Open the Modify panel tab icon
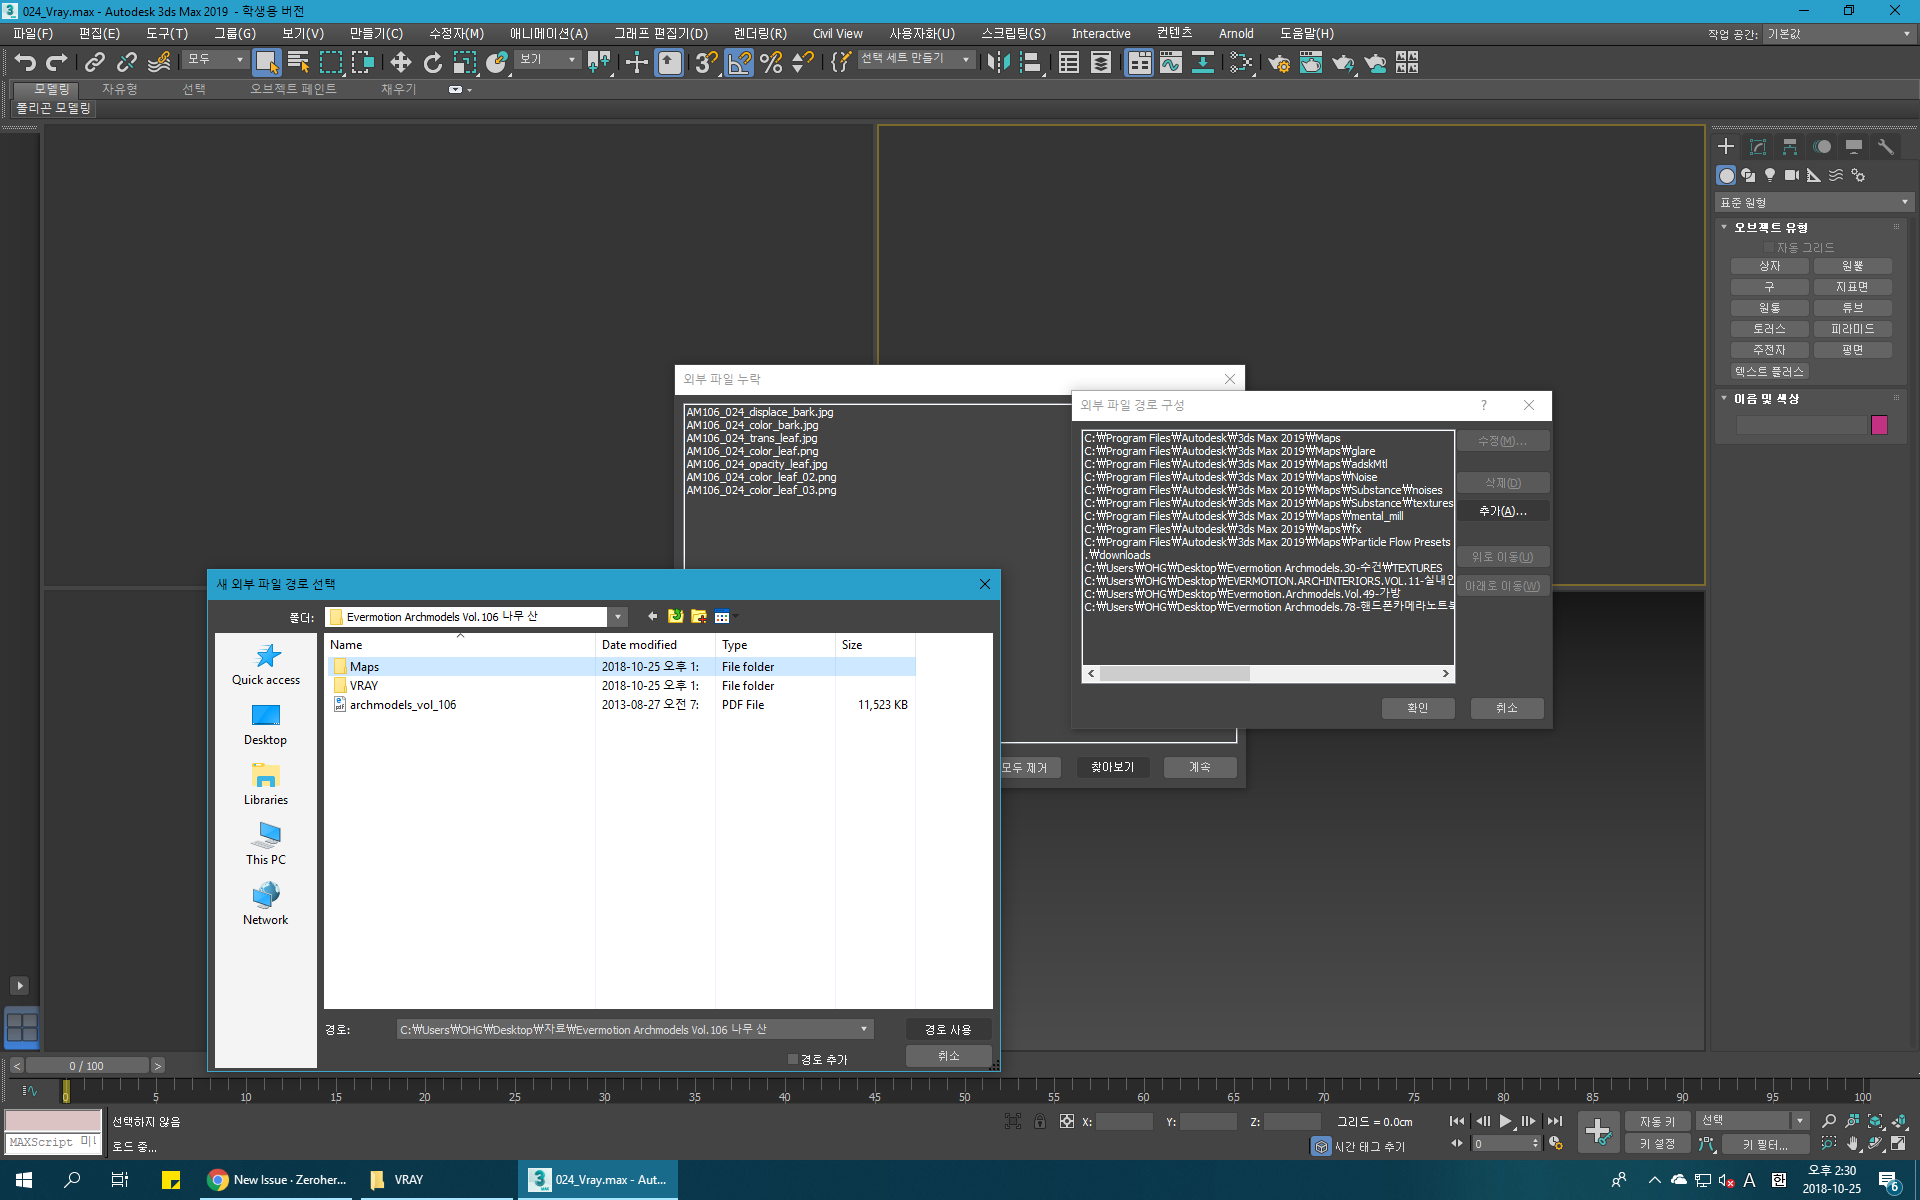Screen dimensions: 1920x1200 1758,147
